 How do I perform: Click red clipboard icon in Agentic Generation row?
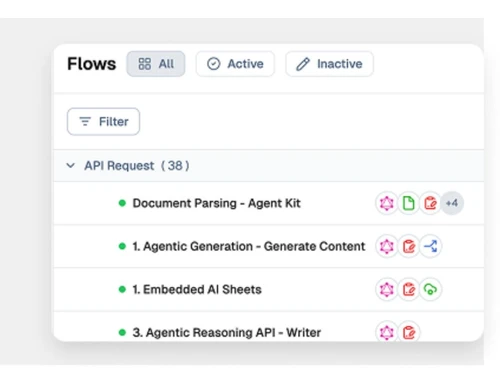click(409, 246)
